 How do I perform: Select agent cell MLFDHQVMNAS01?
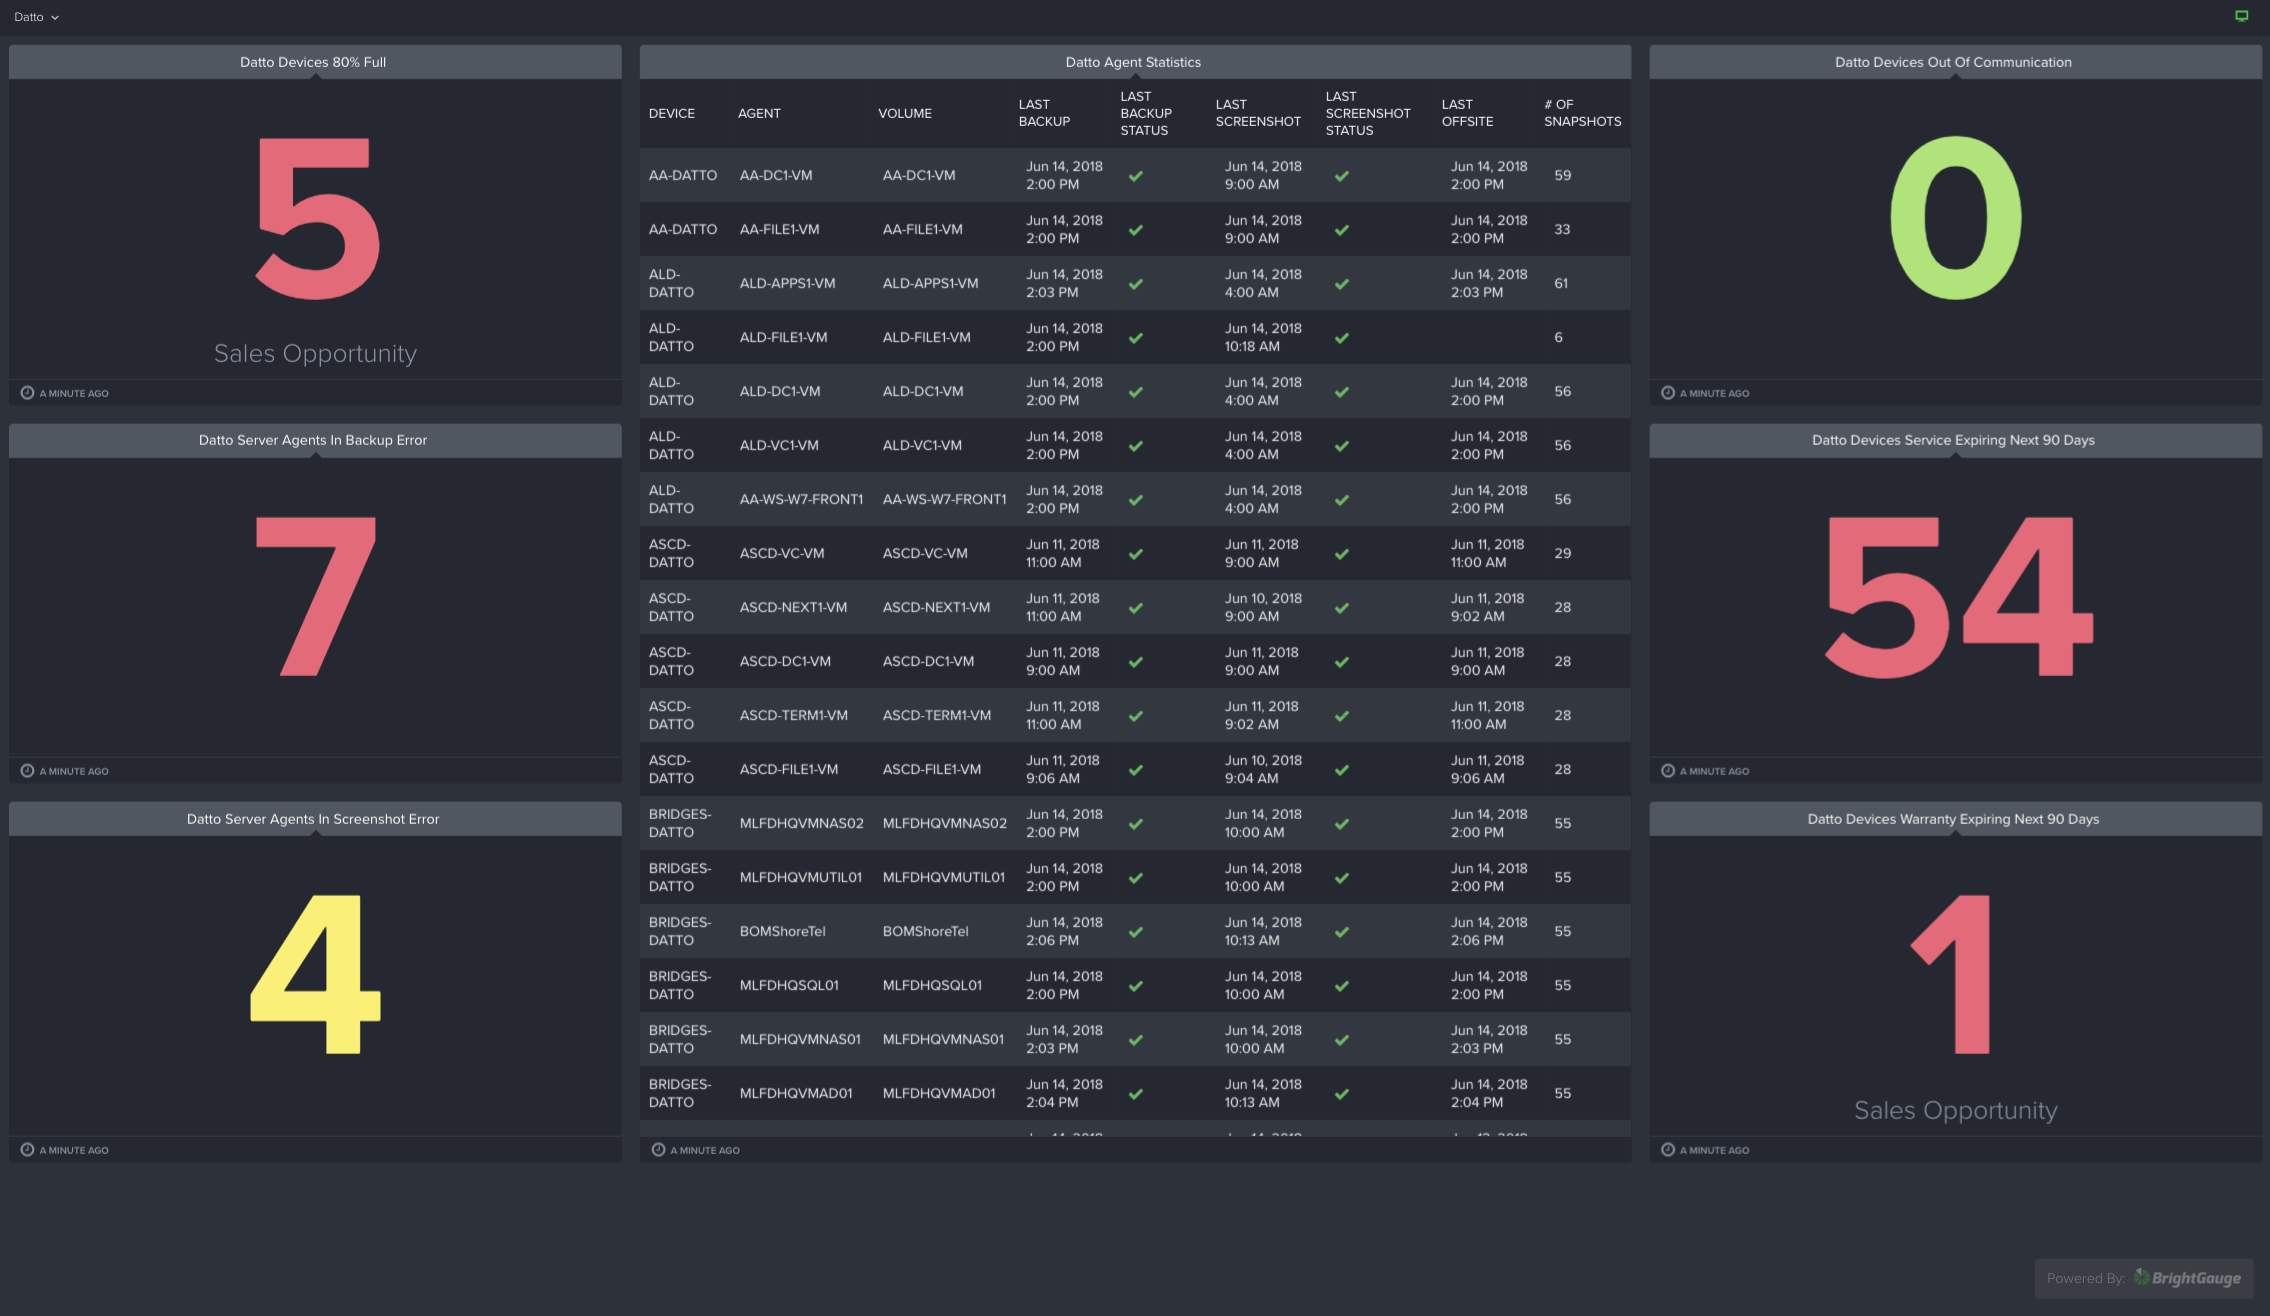pyautogui.click(x=800, y=1039)
